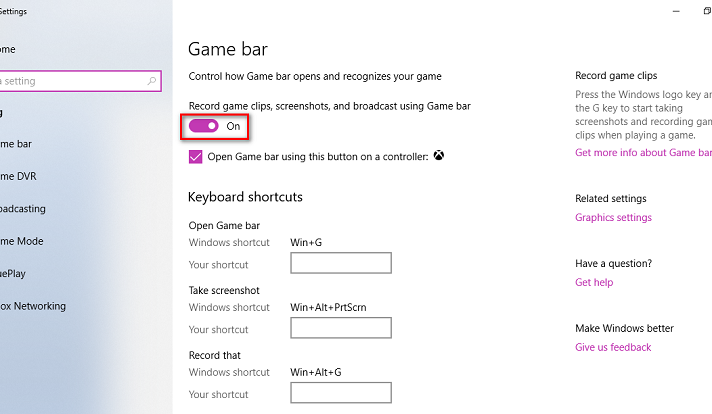Select Game Mode in the sidebar
The width and height of the screenshot is (712, 414).
(x=22, y=241)
